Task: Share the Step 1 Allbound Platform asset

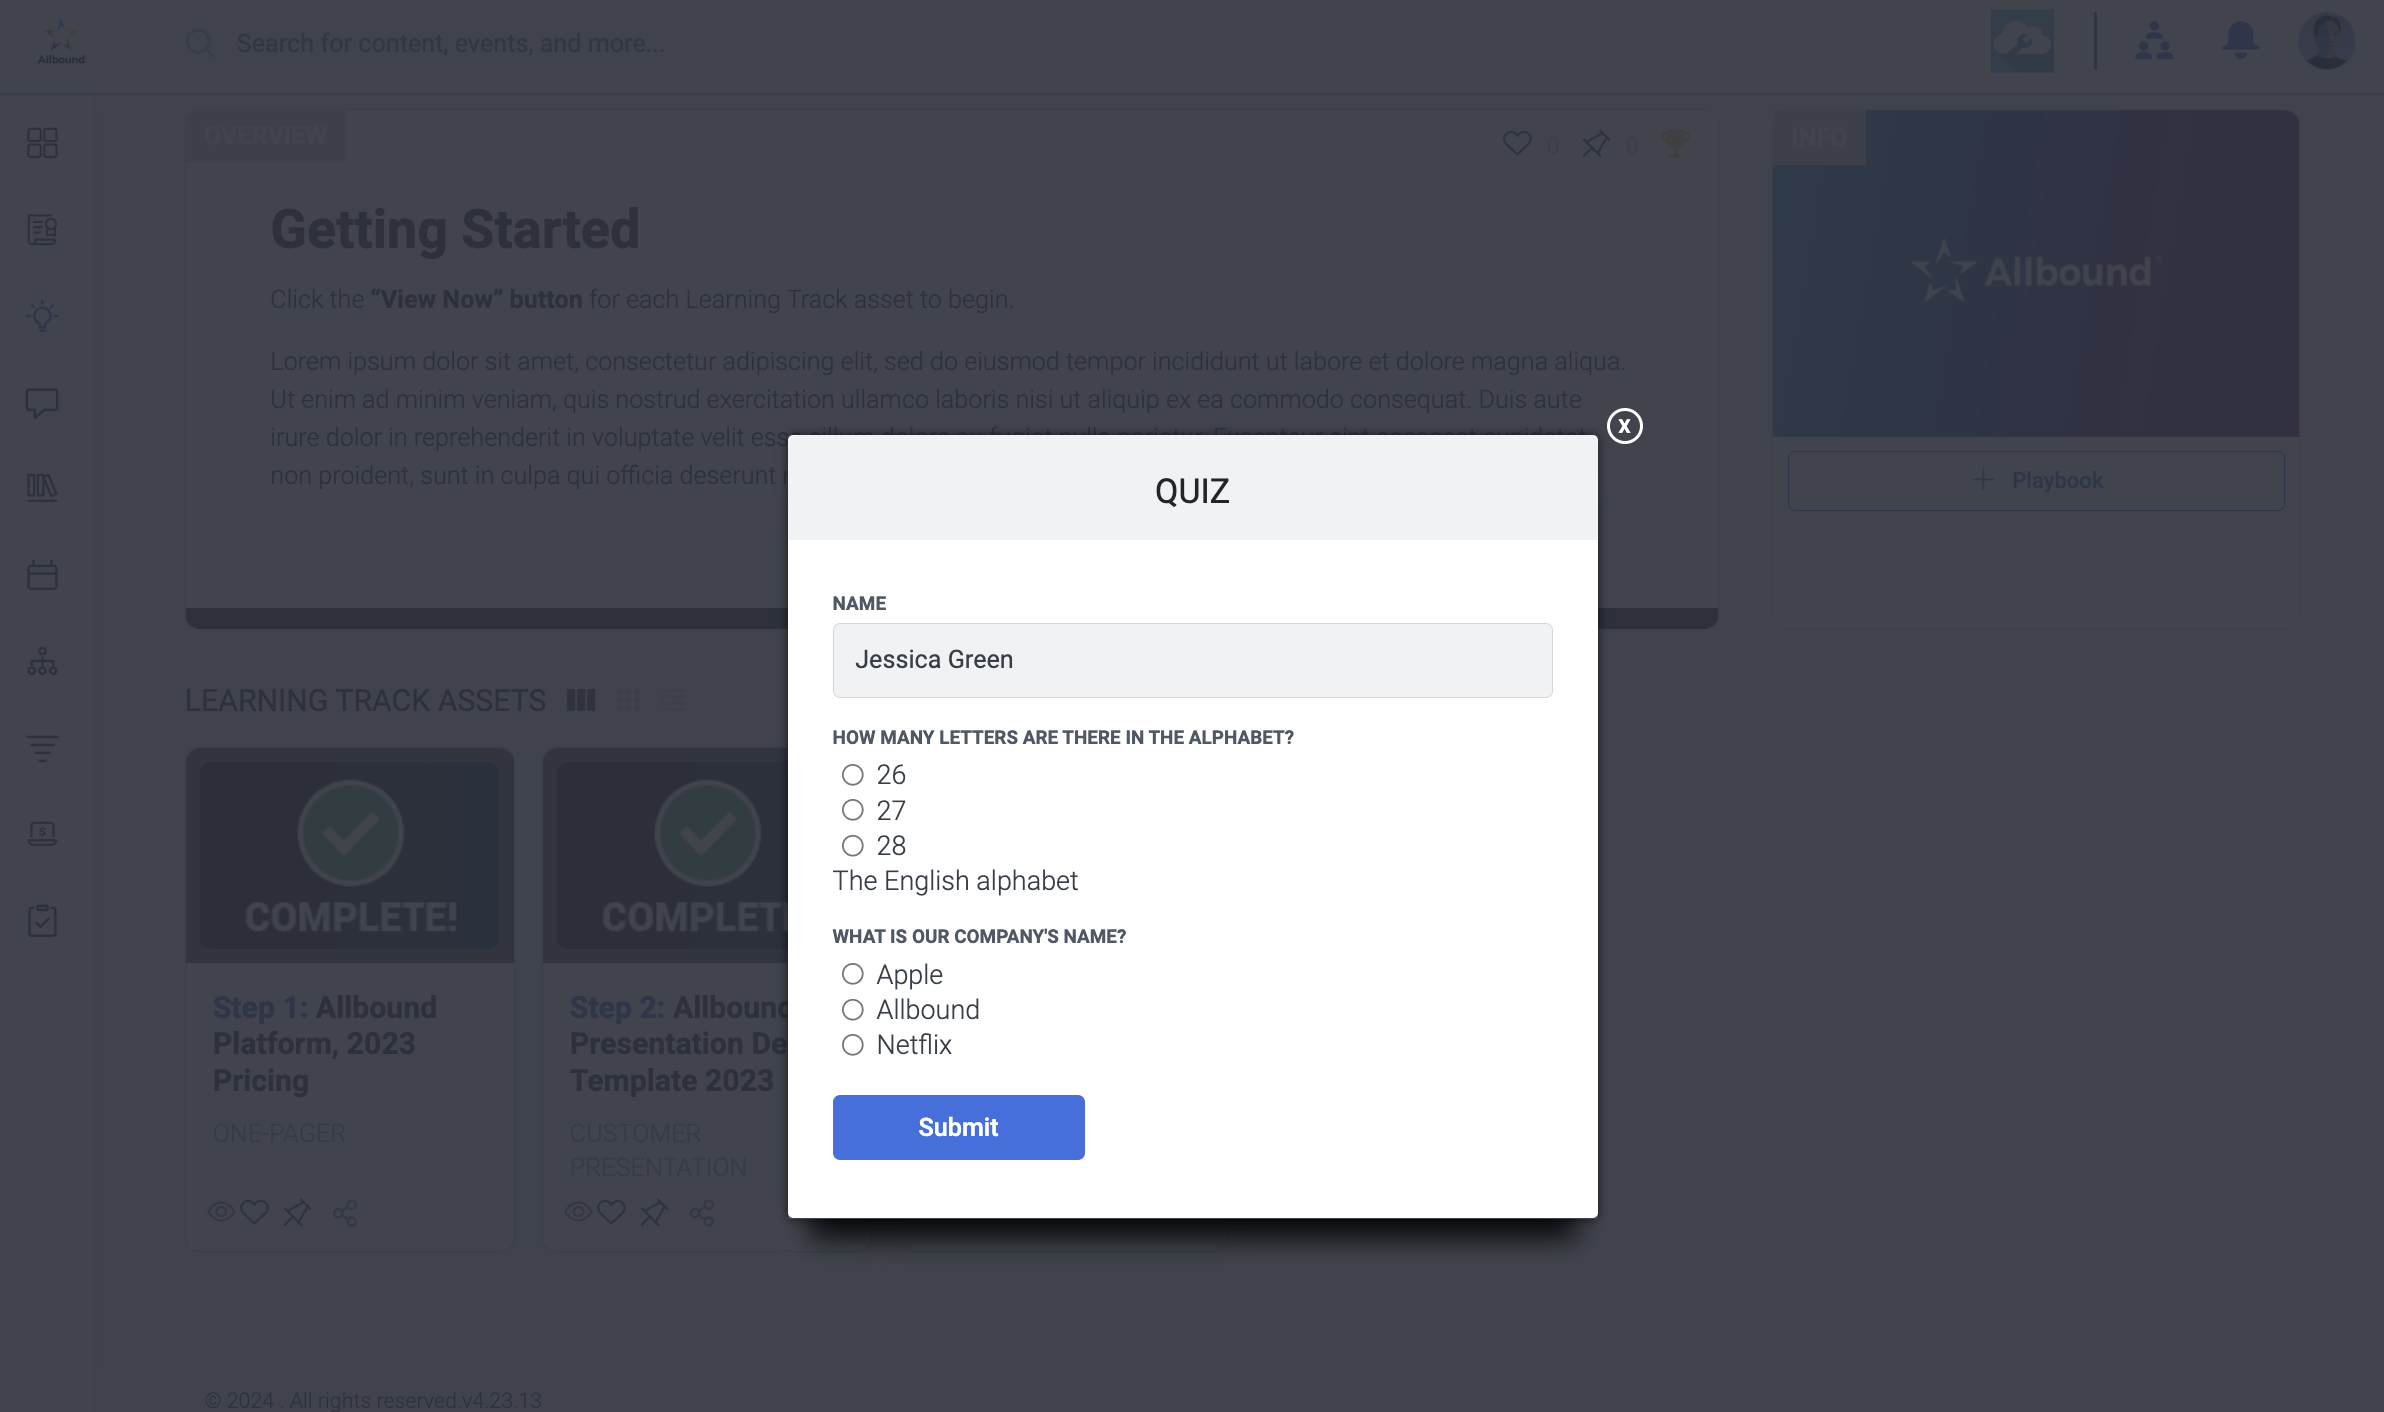Action: 345,1213
